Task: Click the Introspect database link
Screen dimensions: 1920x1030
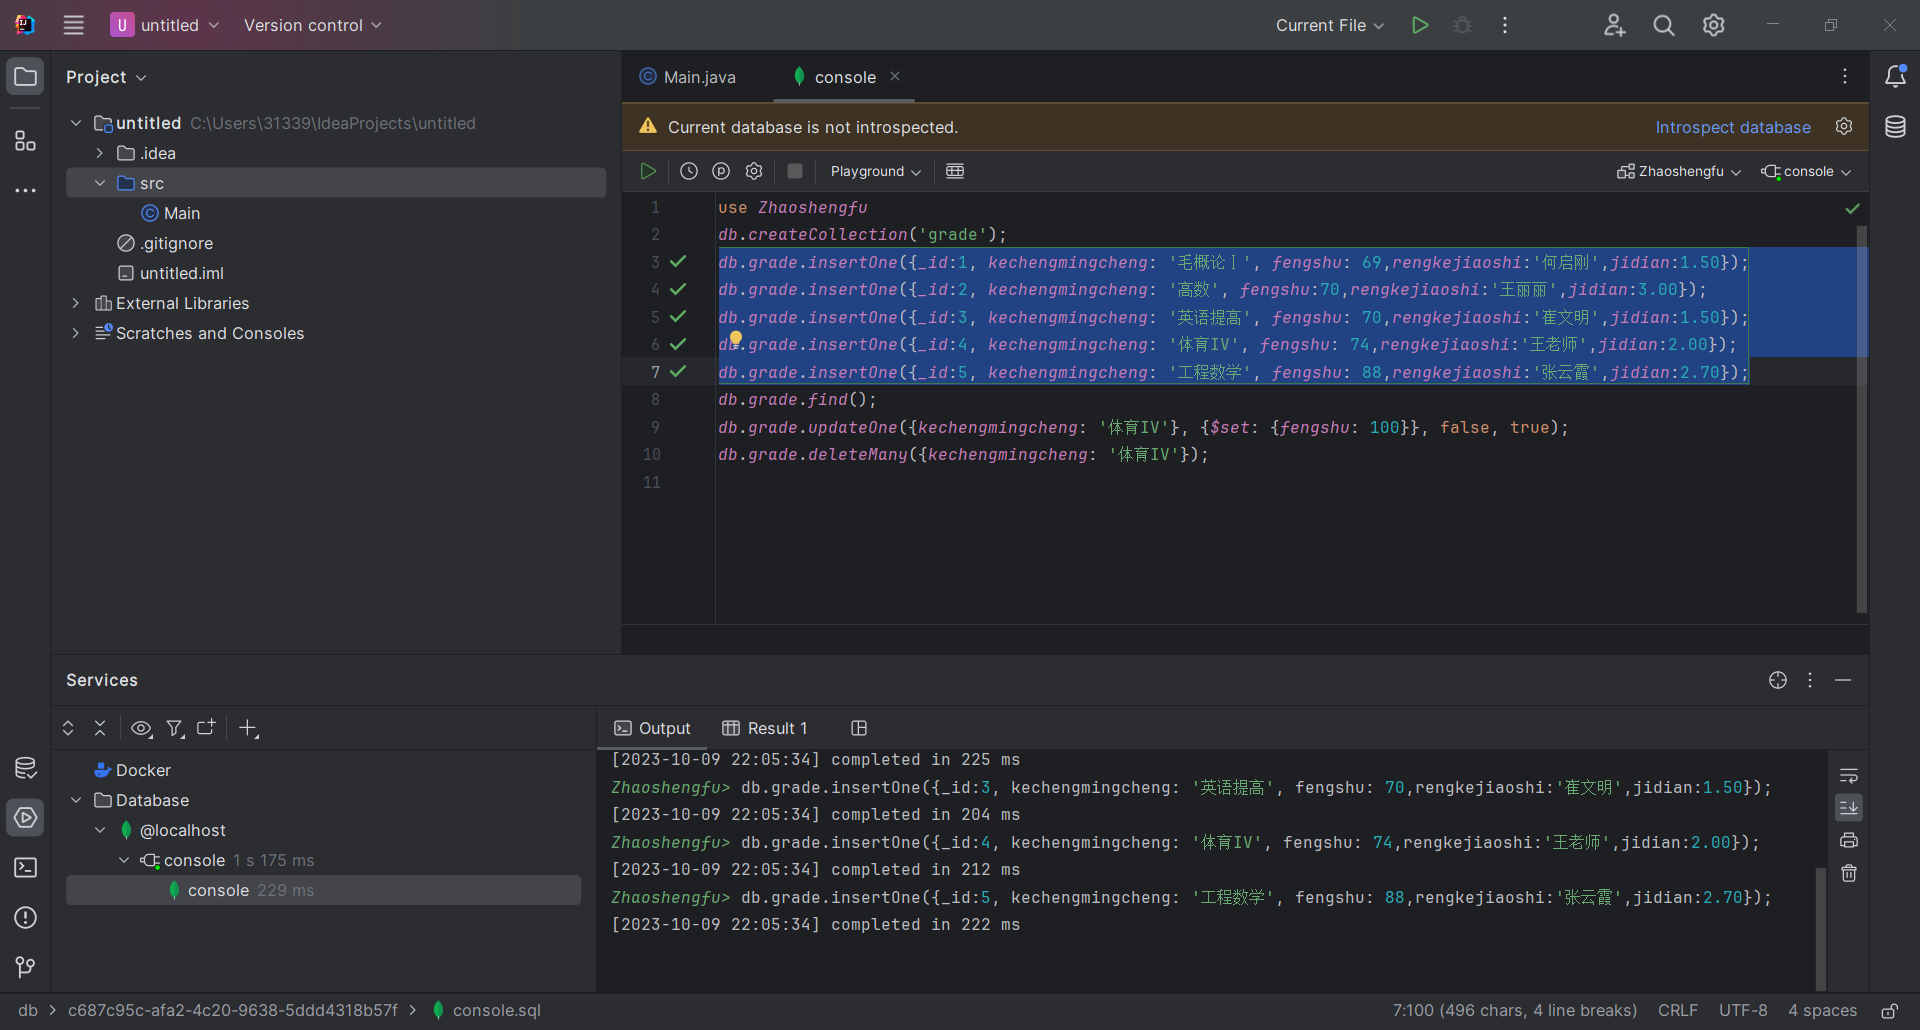Action: point(1732,127)
